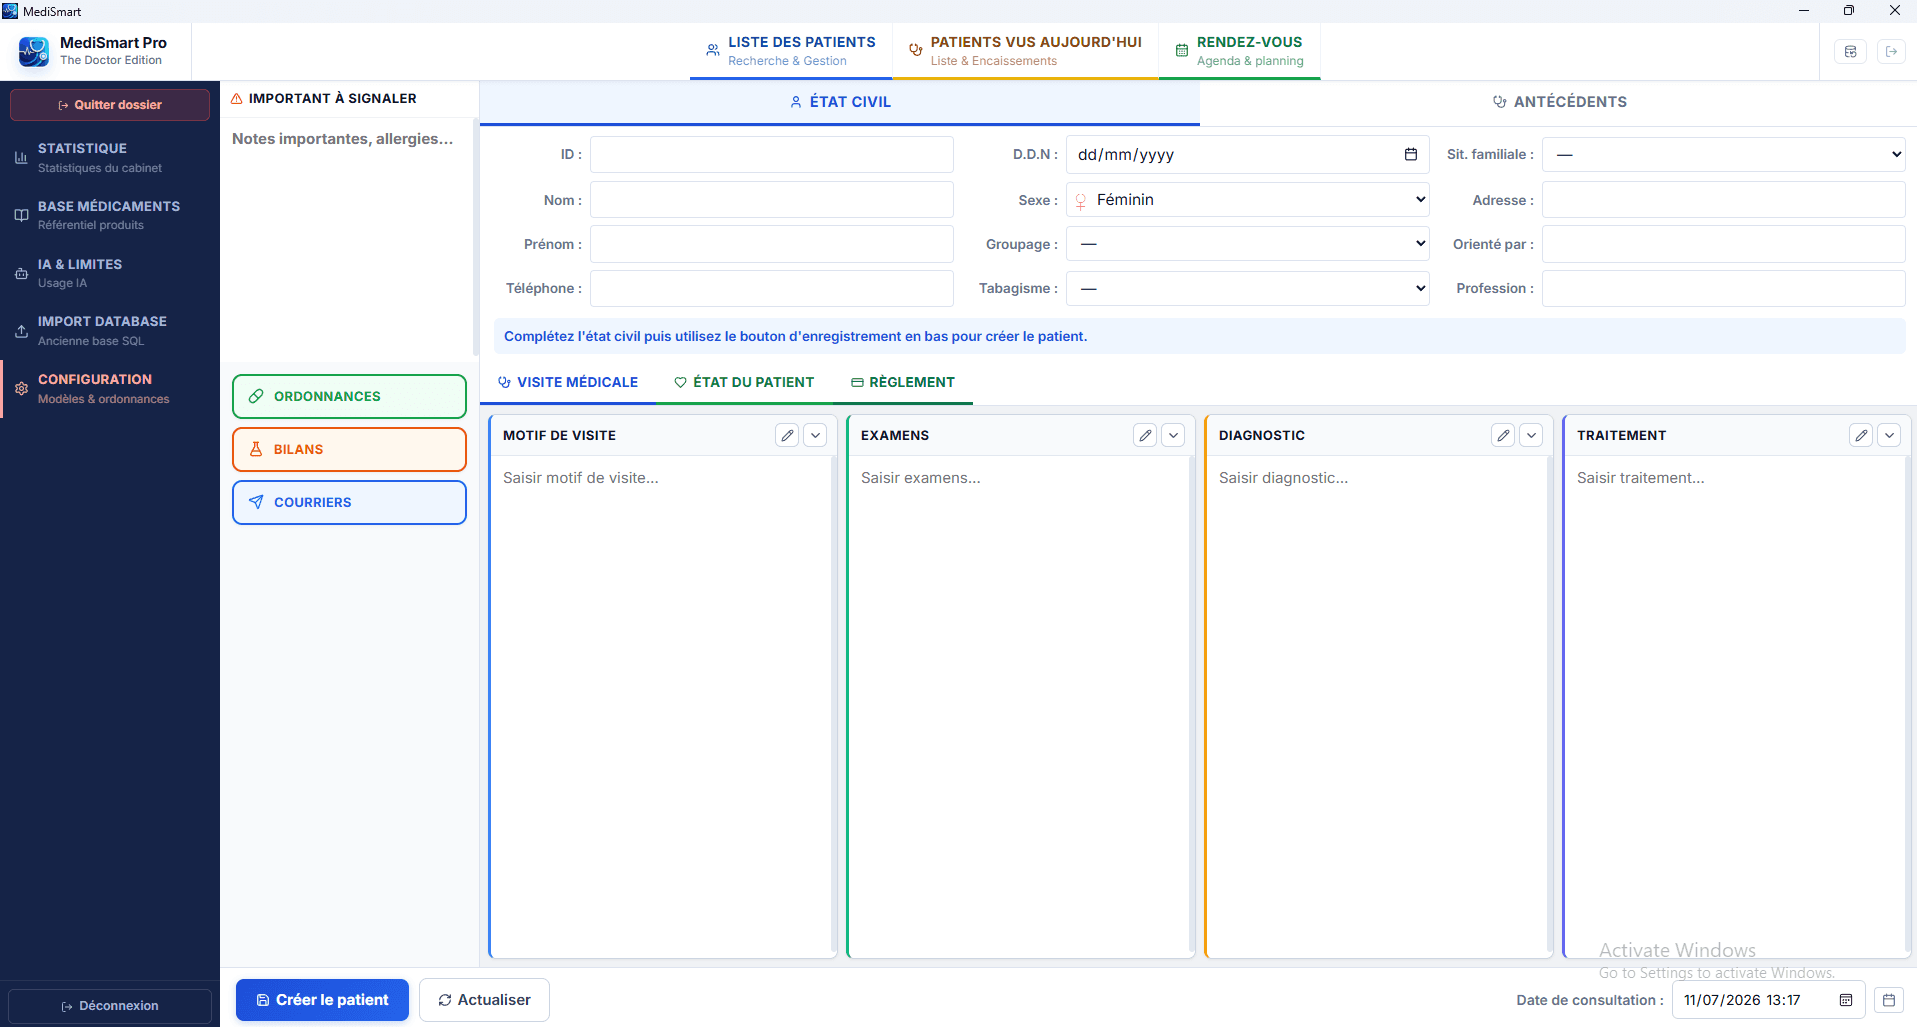
Task: Click the Orienté par input field
Action: point(1723,244)
